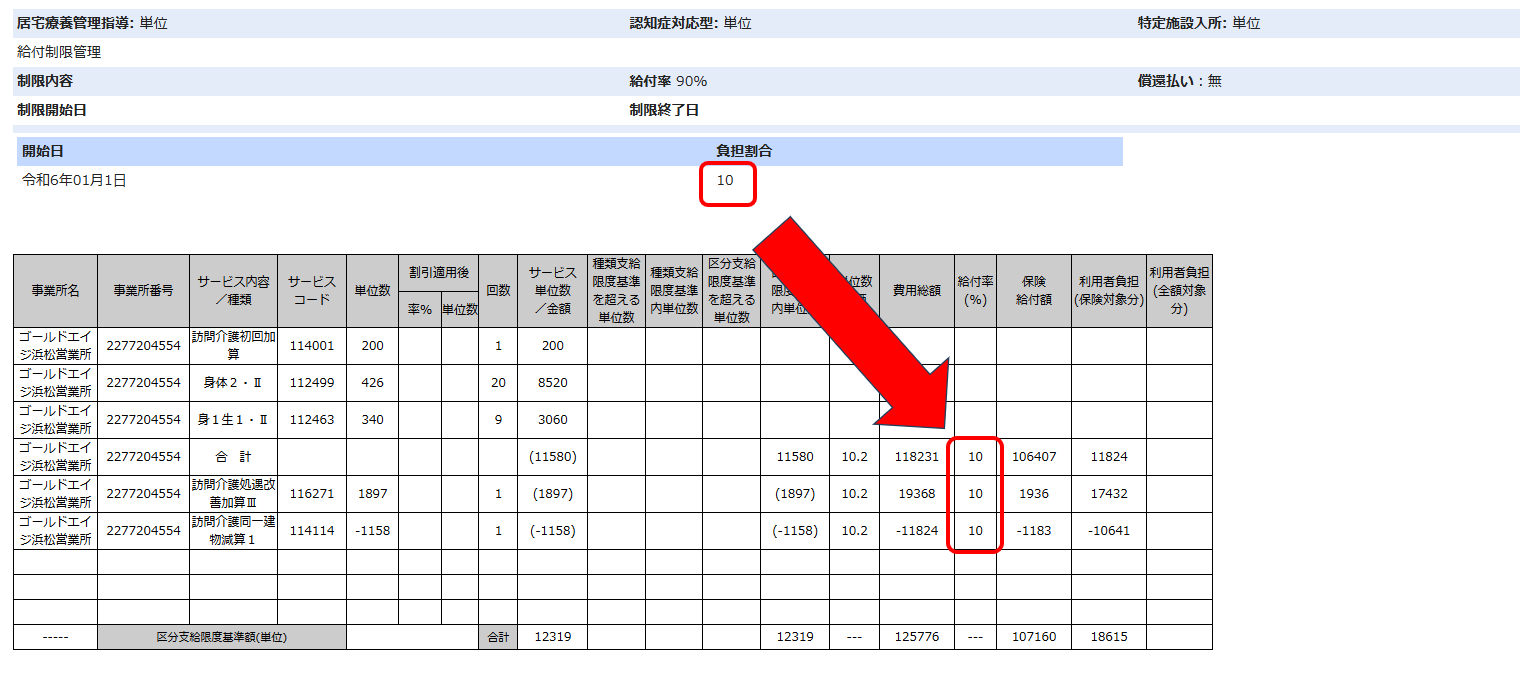Click the 区分支給限度基準額(単位) footer cell

(222, 637)
